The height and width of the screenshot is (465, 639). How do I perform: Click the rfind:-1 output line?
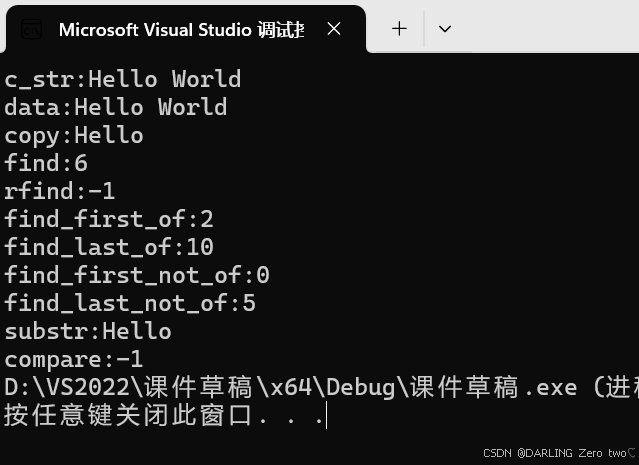[60, 191]
